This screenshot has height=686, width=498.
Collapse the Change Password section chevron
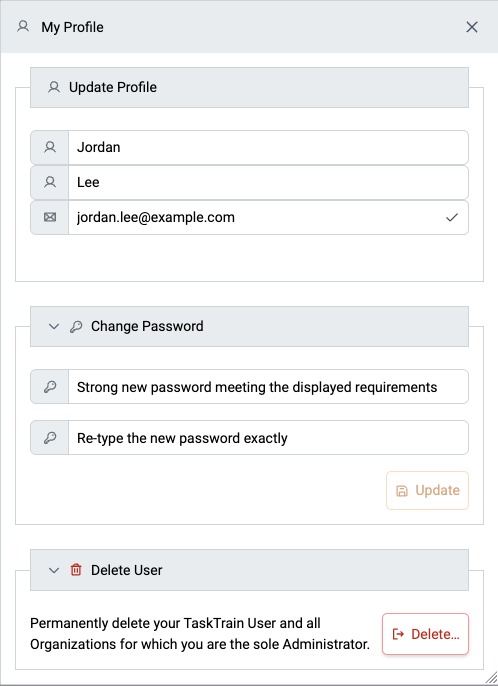54,326
